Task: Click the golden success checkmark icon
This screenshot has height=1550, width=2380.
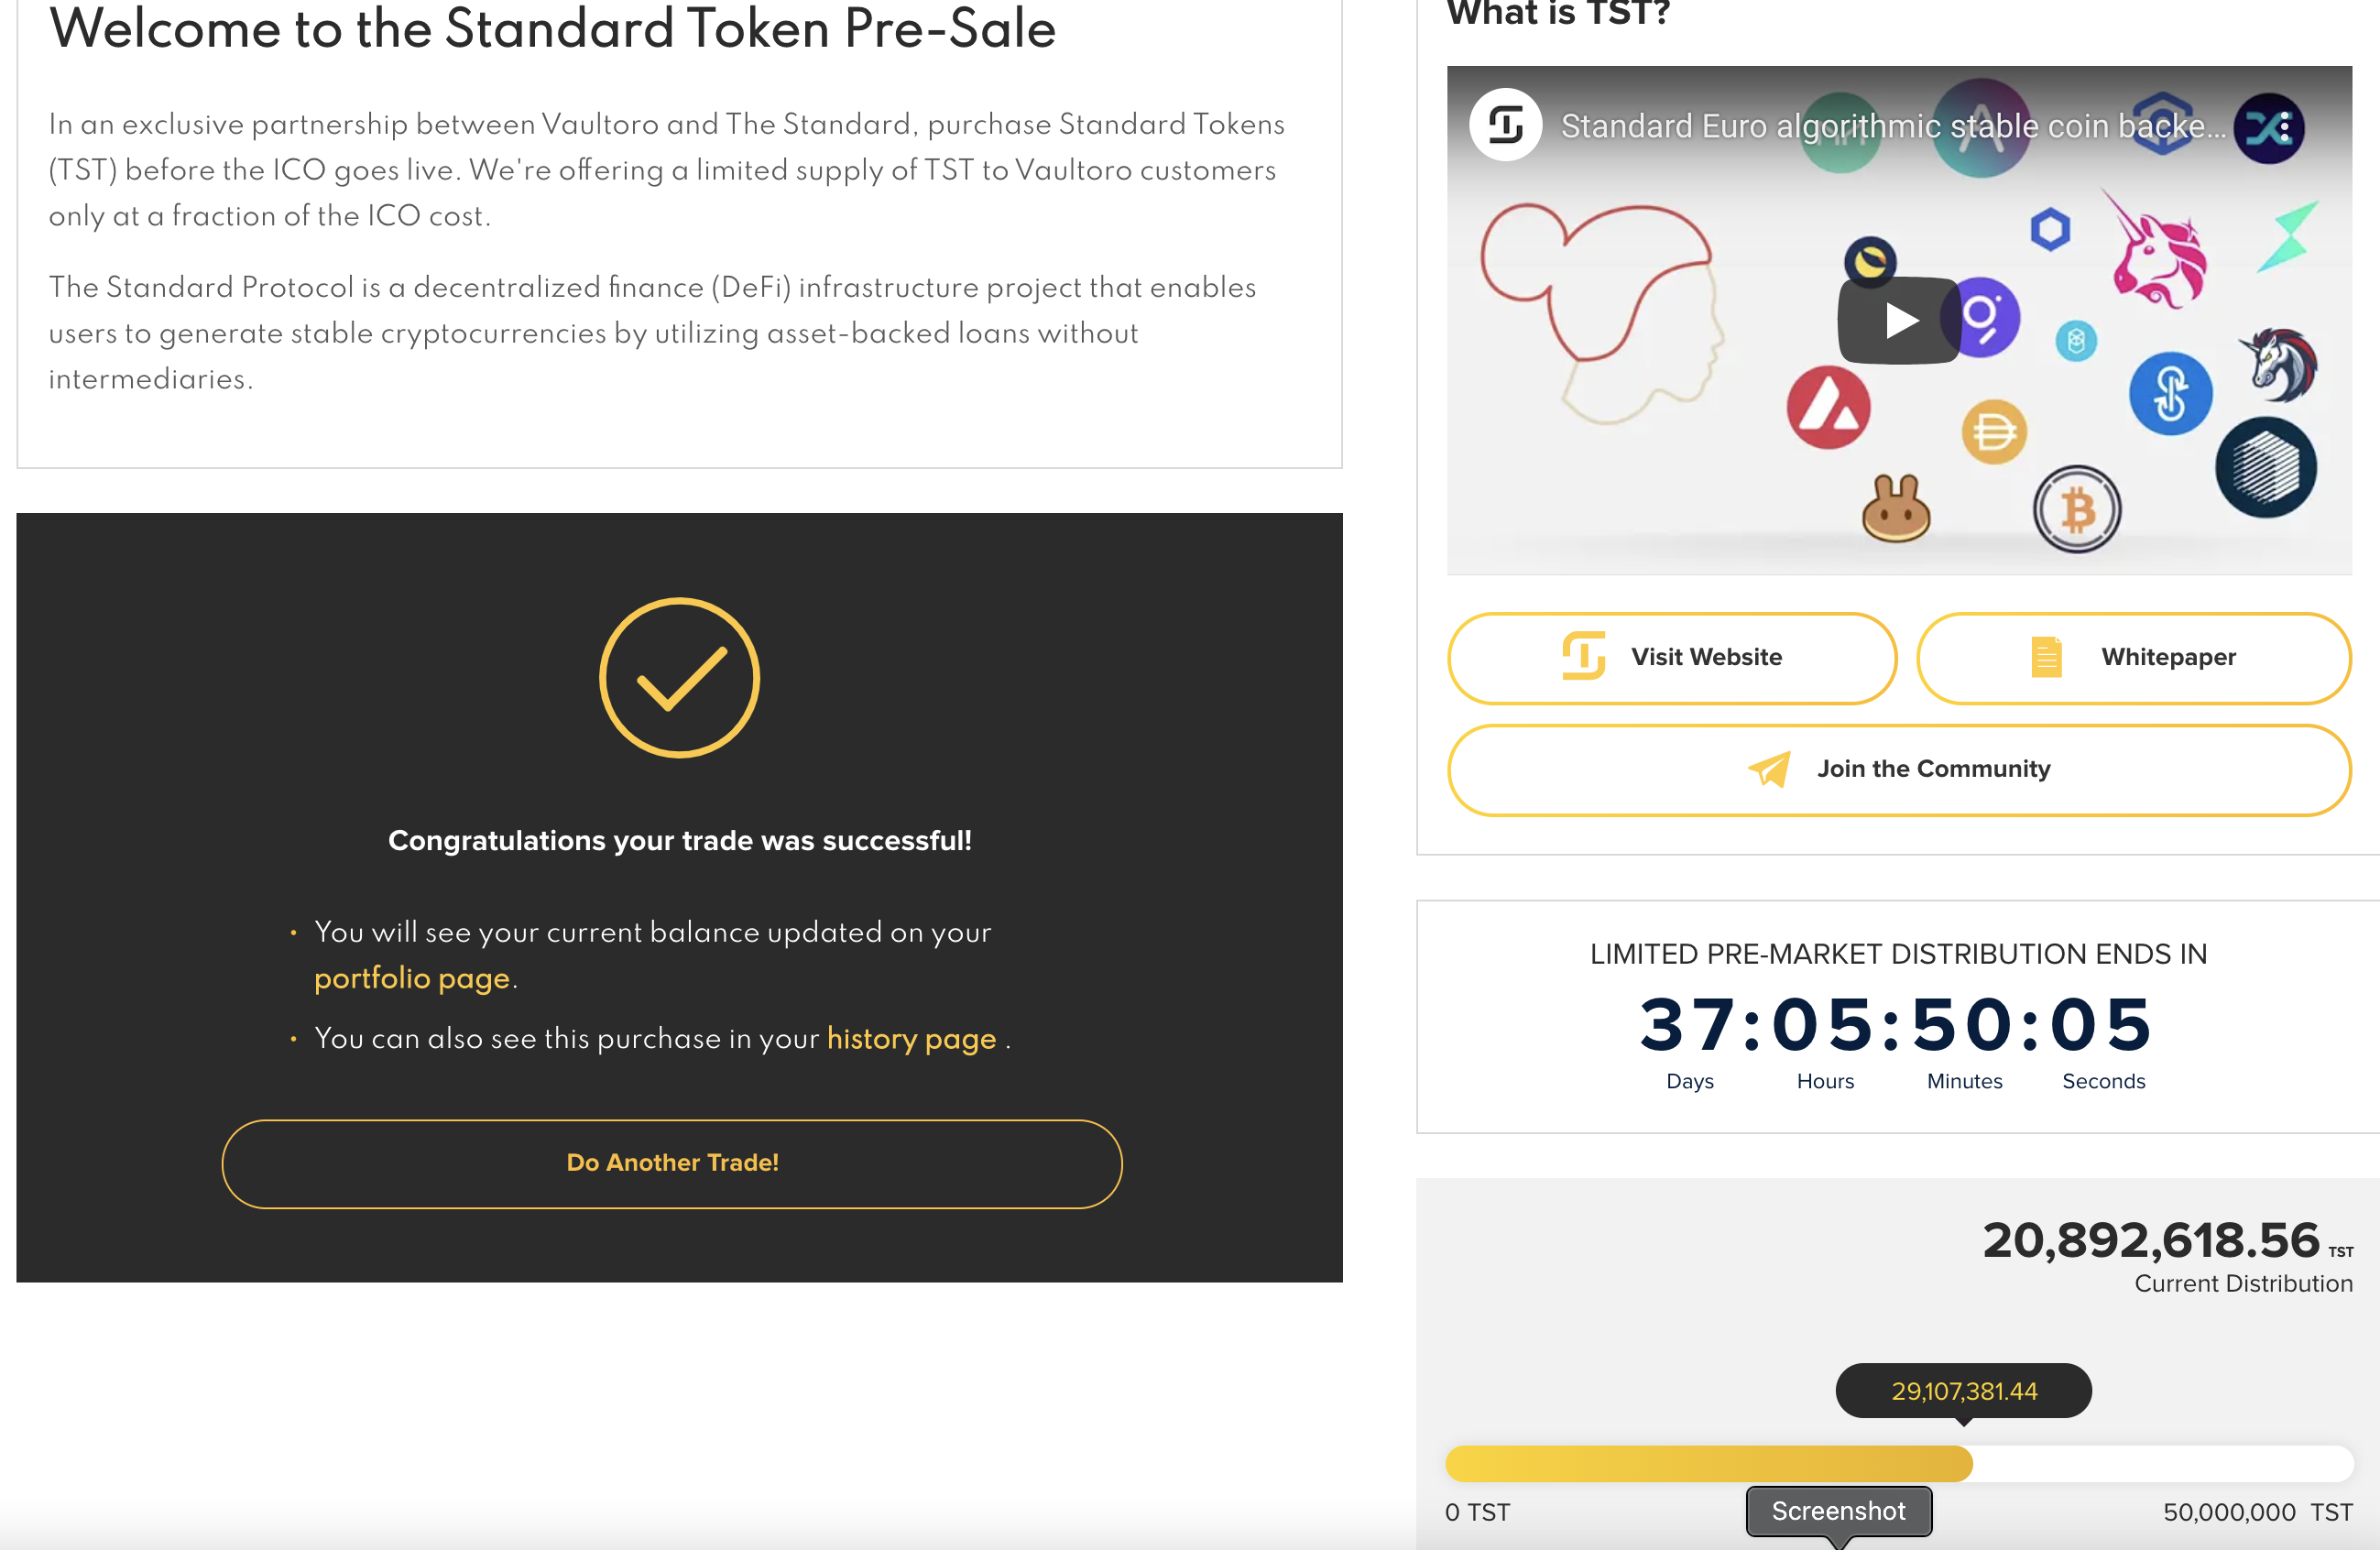Action: point(679,678)
